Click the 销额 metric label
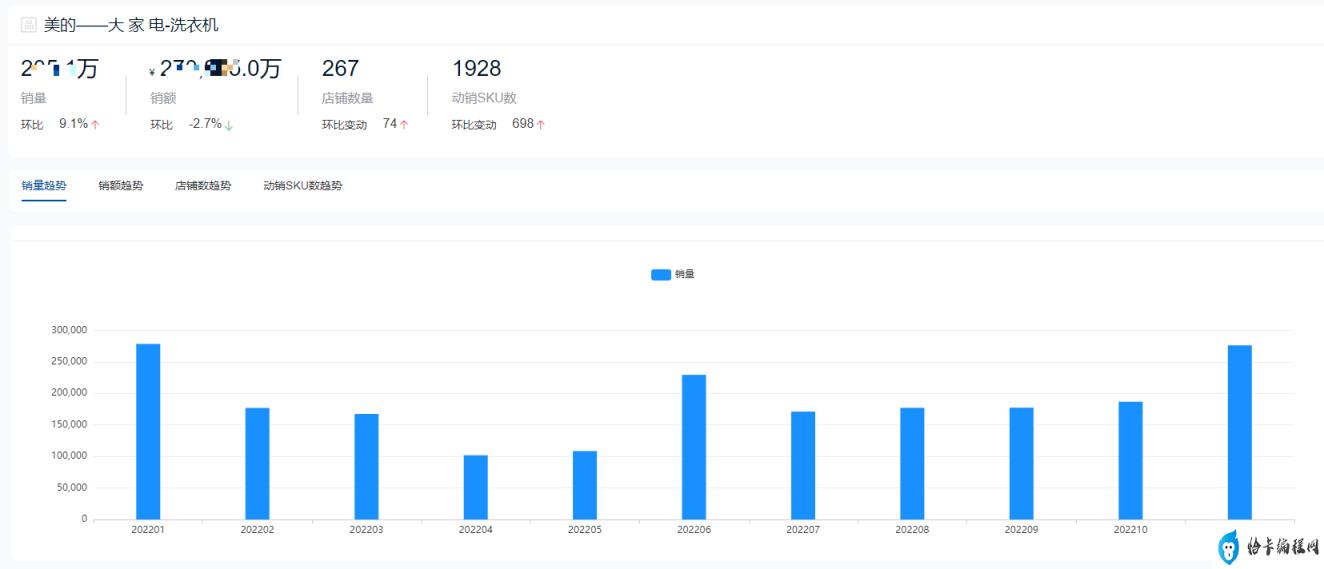This screenshot has width=1324, height=569. 163,98
